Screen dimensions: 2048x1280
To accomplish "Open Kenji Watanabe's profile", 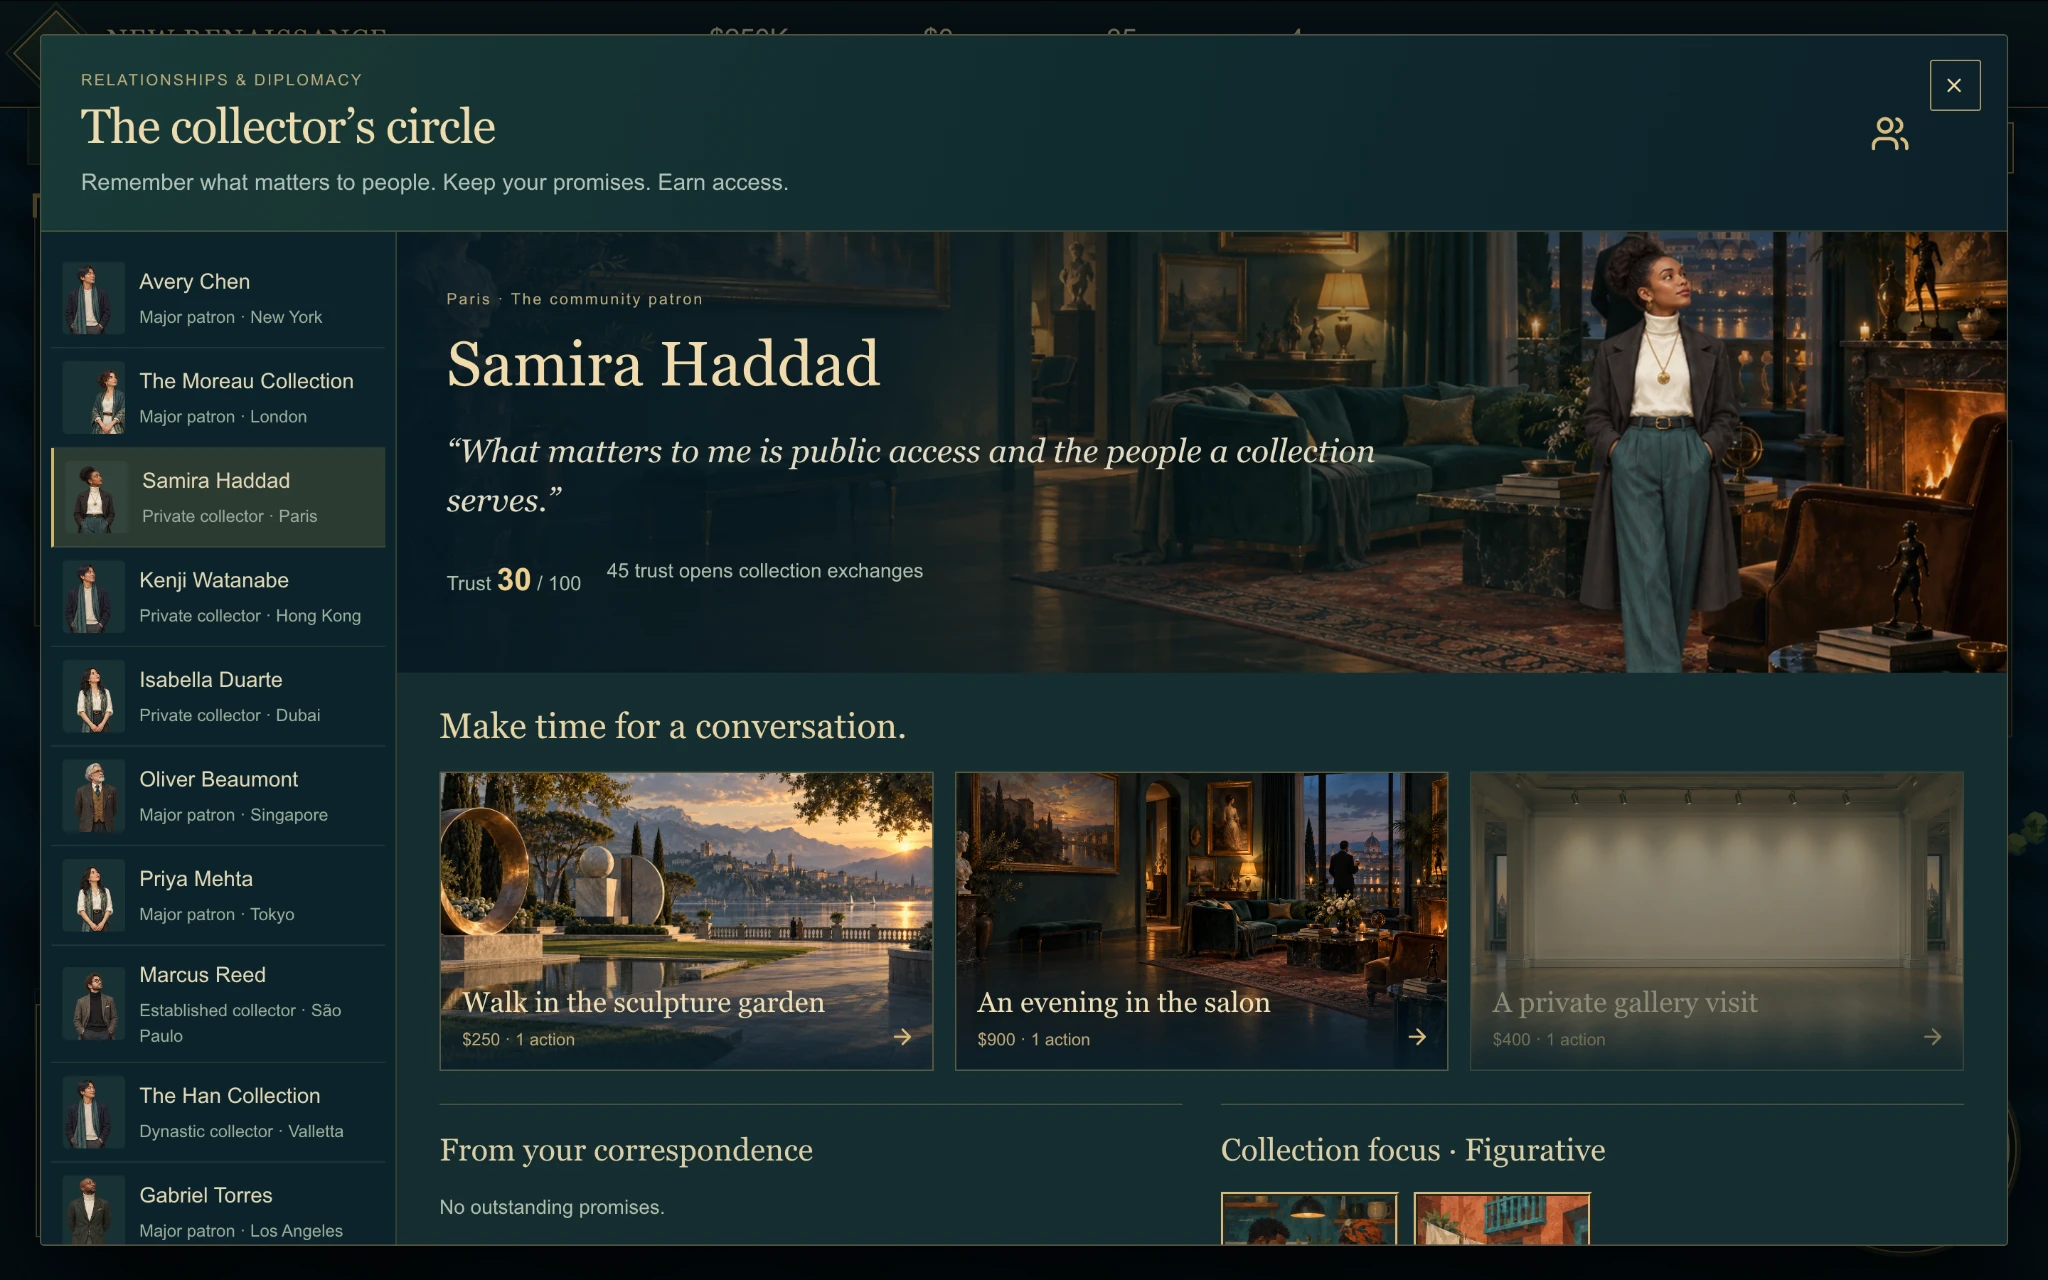I will (x=218, y=597).
